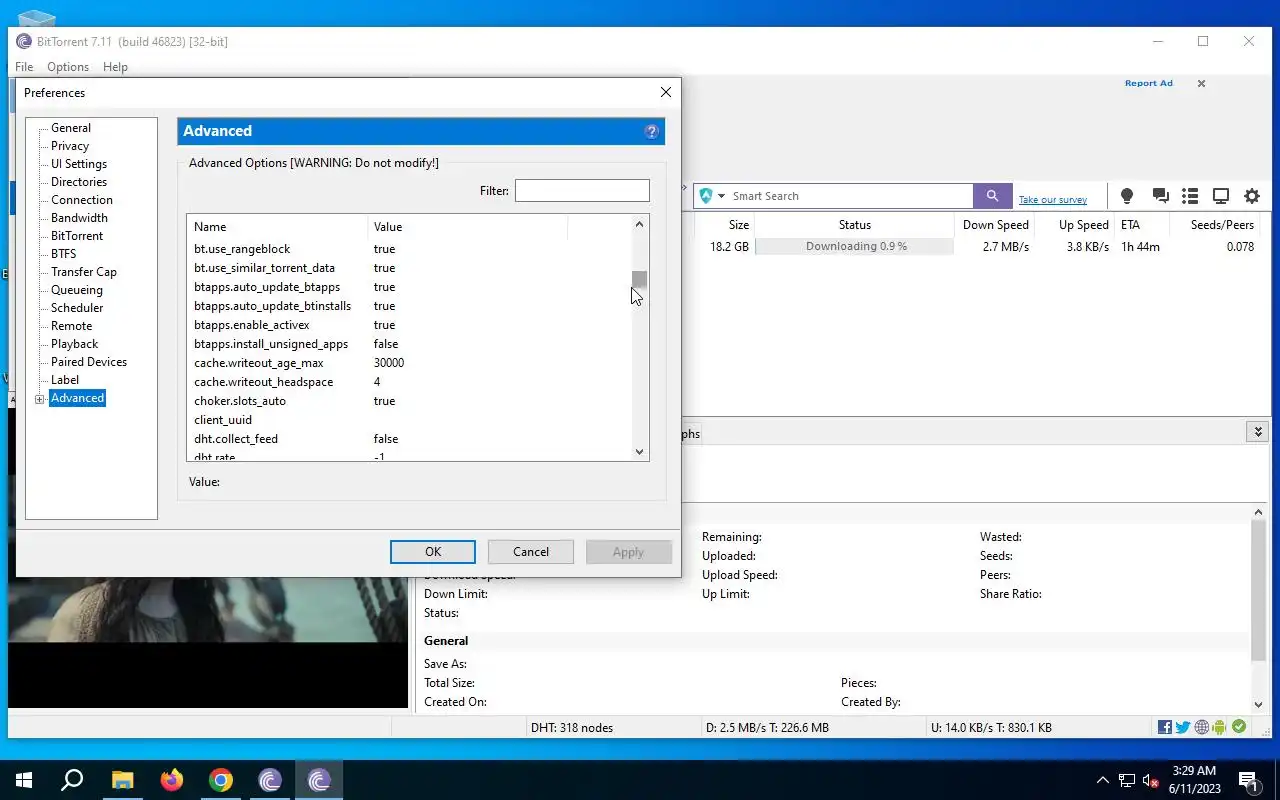Select Scheduler in the preferences tree

pos(77,308)
